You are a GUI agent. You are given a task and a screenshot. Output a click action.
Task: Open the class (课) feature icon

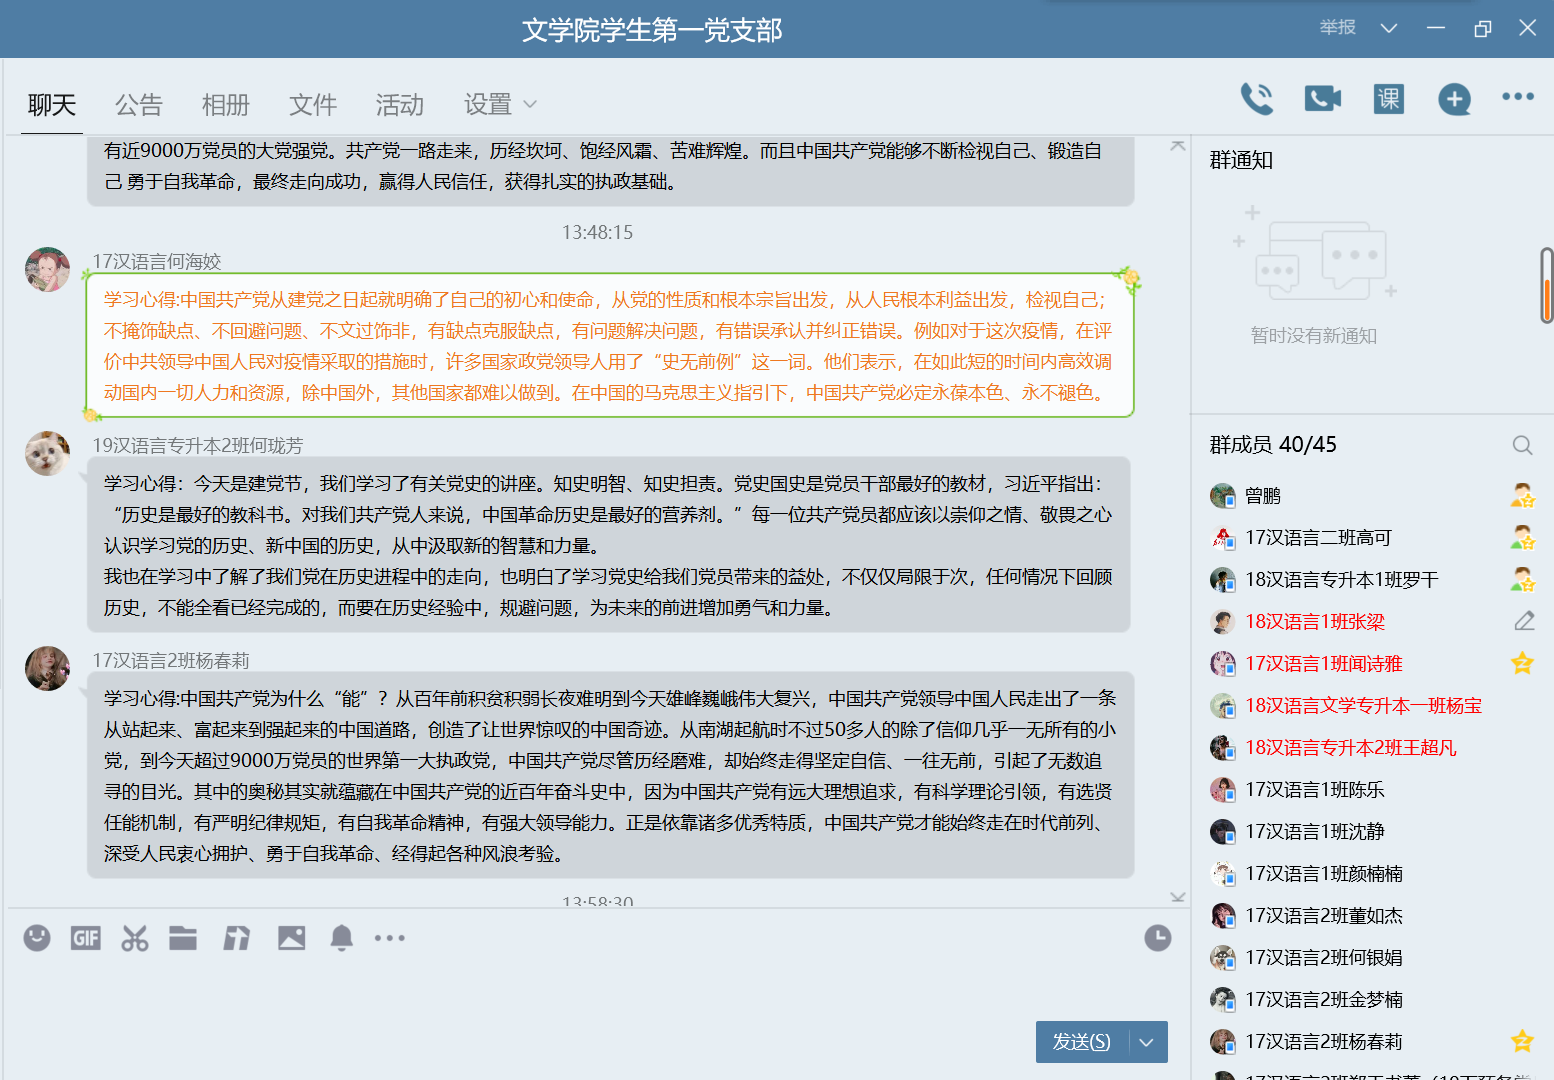1388,98
